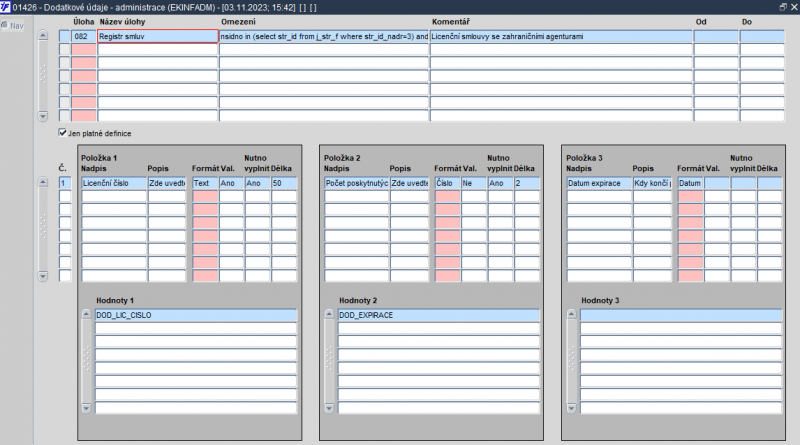Image resolution: width=800 pixels, height=445 pixels.
Task: Click Položka 1 Délka field '50'
Action: tap(284, 183)
